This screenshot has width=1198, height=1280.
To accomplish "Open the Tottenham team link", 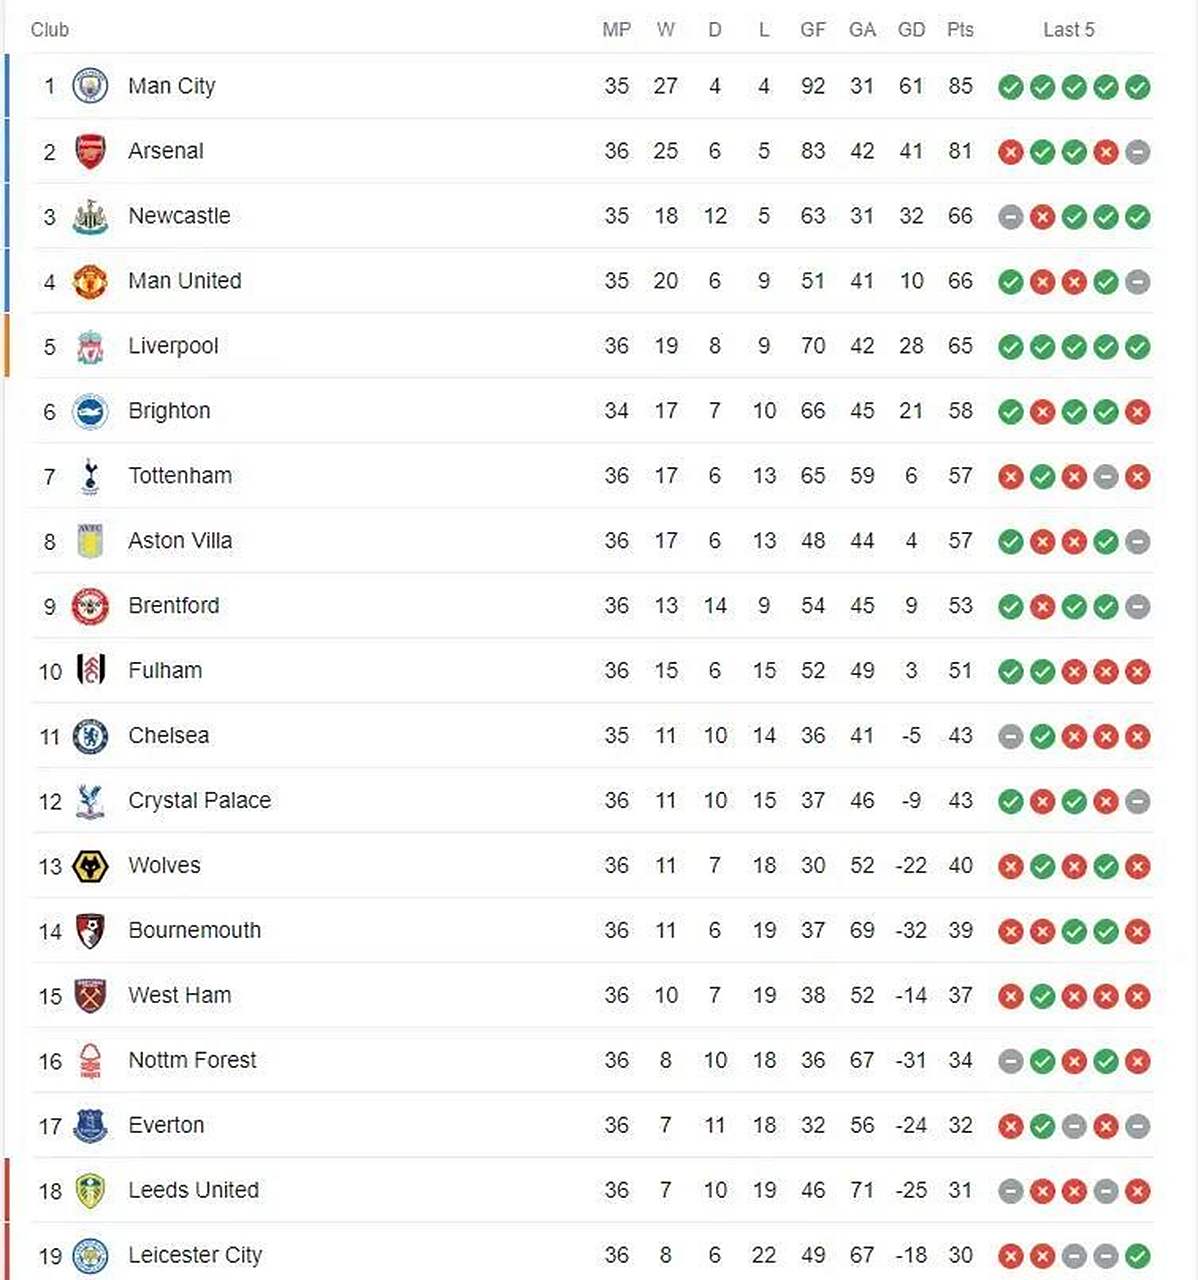I will tap(180, 476).
